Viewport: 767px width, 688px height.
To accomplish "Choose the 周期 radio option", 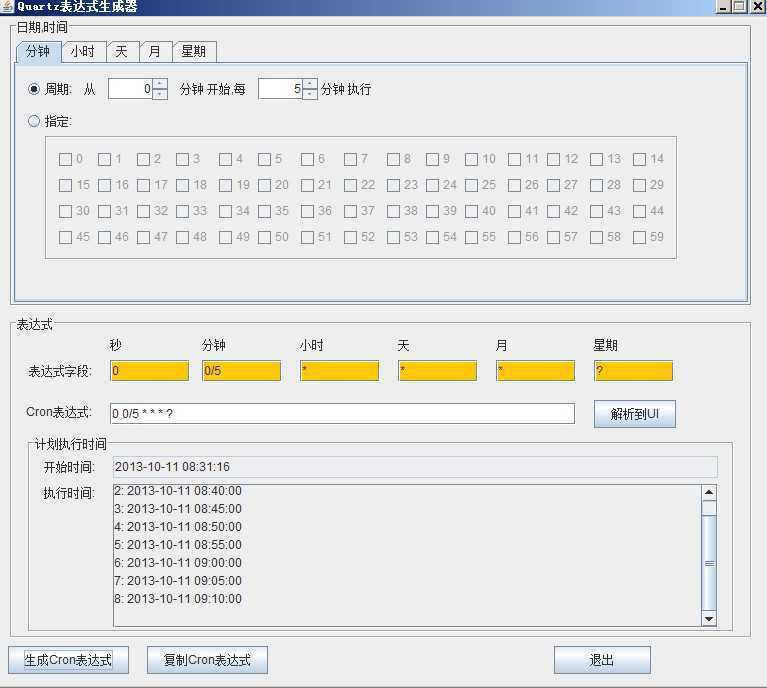I will [x=34, y=89].
